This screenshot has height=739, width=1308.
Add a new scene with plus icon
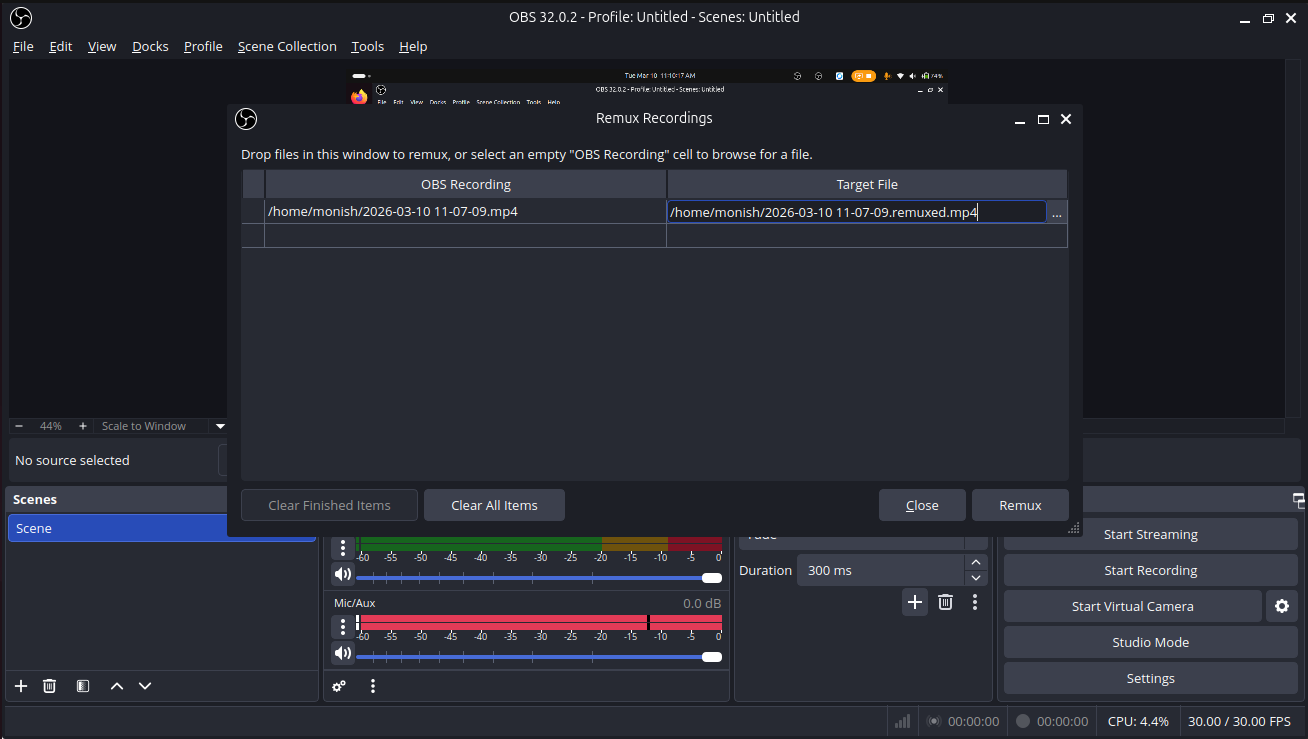[21, 686]
